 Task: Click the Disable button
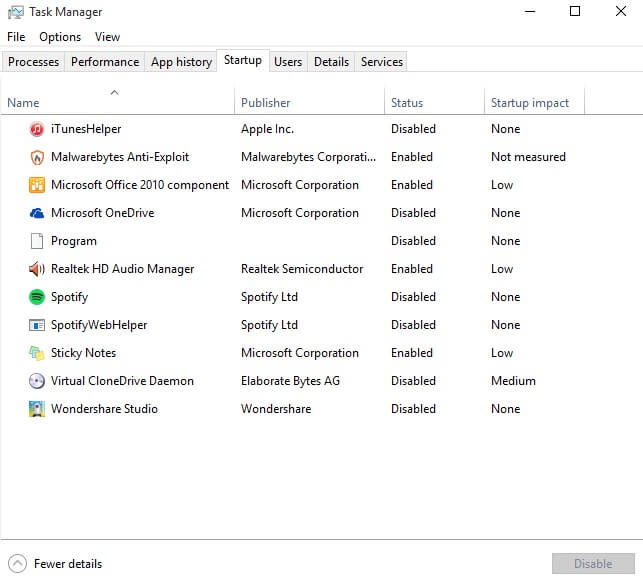click(593, 564)
